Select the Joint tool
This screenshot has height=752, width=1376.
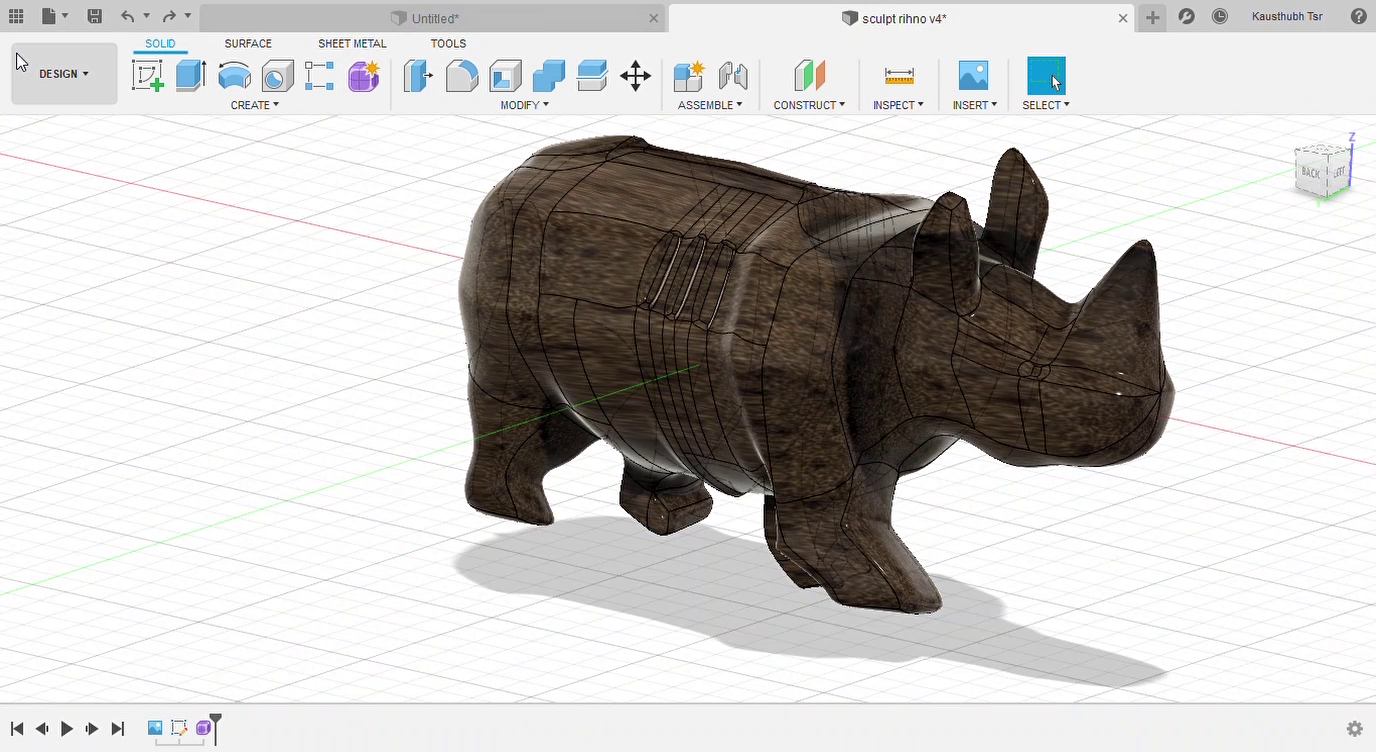733,76
